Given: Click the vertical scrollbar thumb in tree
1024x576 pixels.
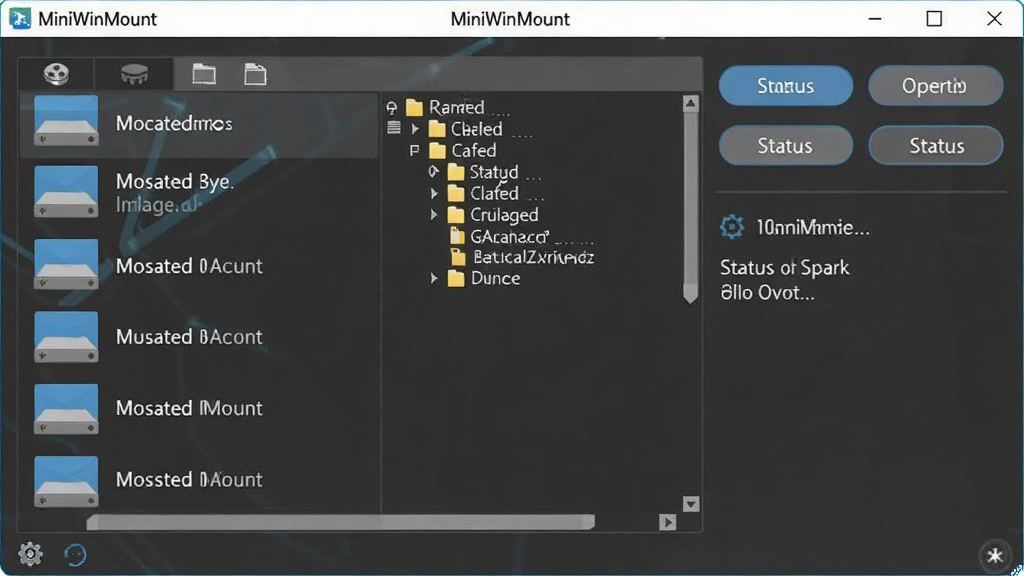Looking at the screenshot, I should coord(690,208).
